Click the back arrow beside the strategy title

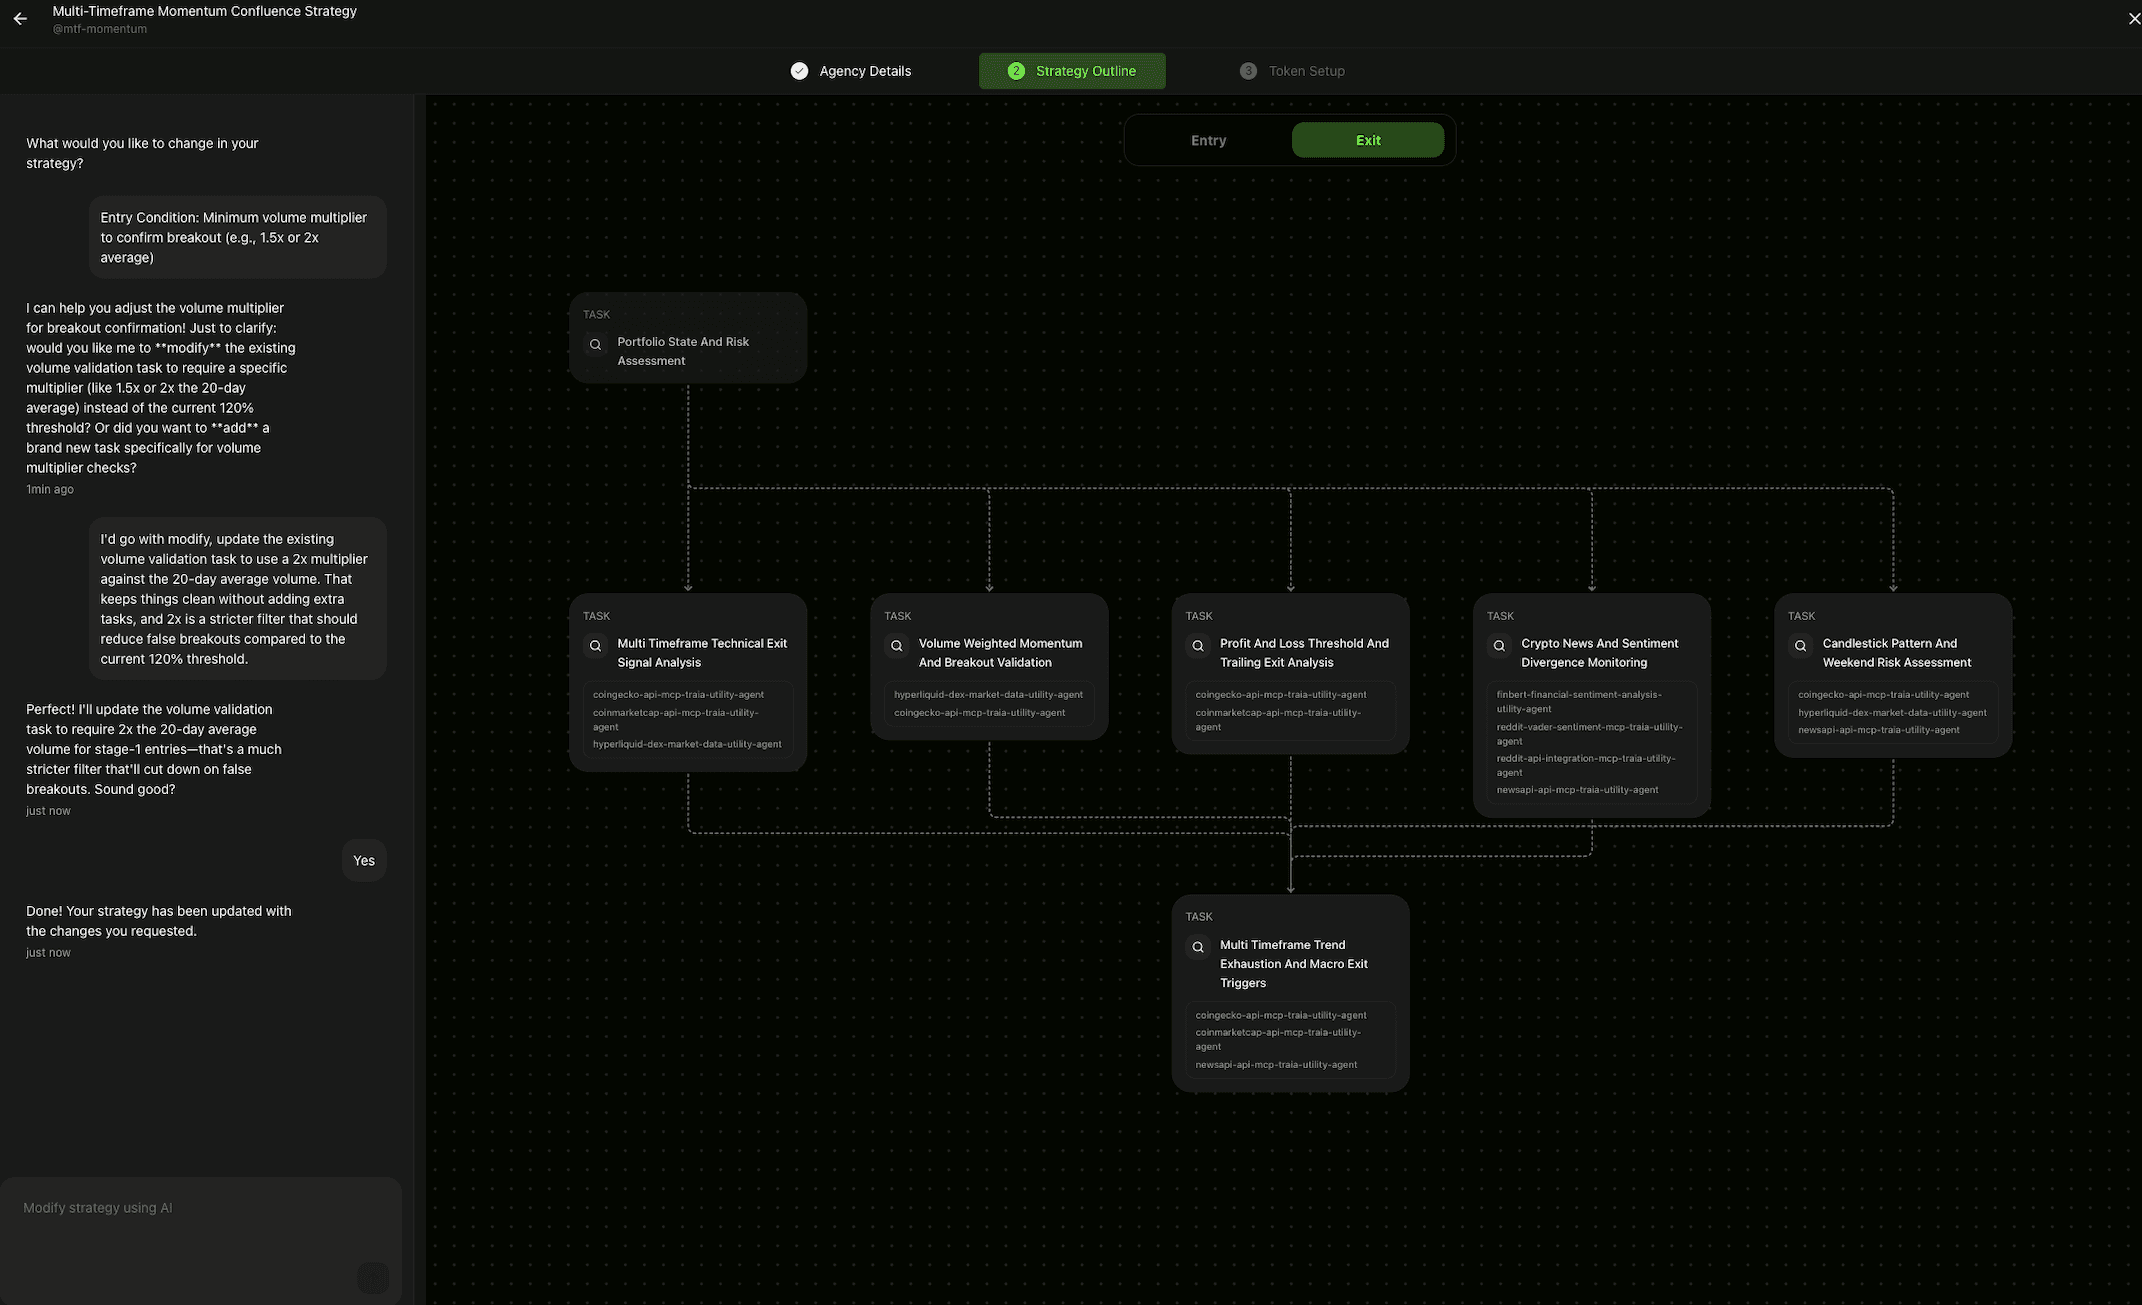[x=20, y=18]
